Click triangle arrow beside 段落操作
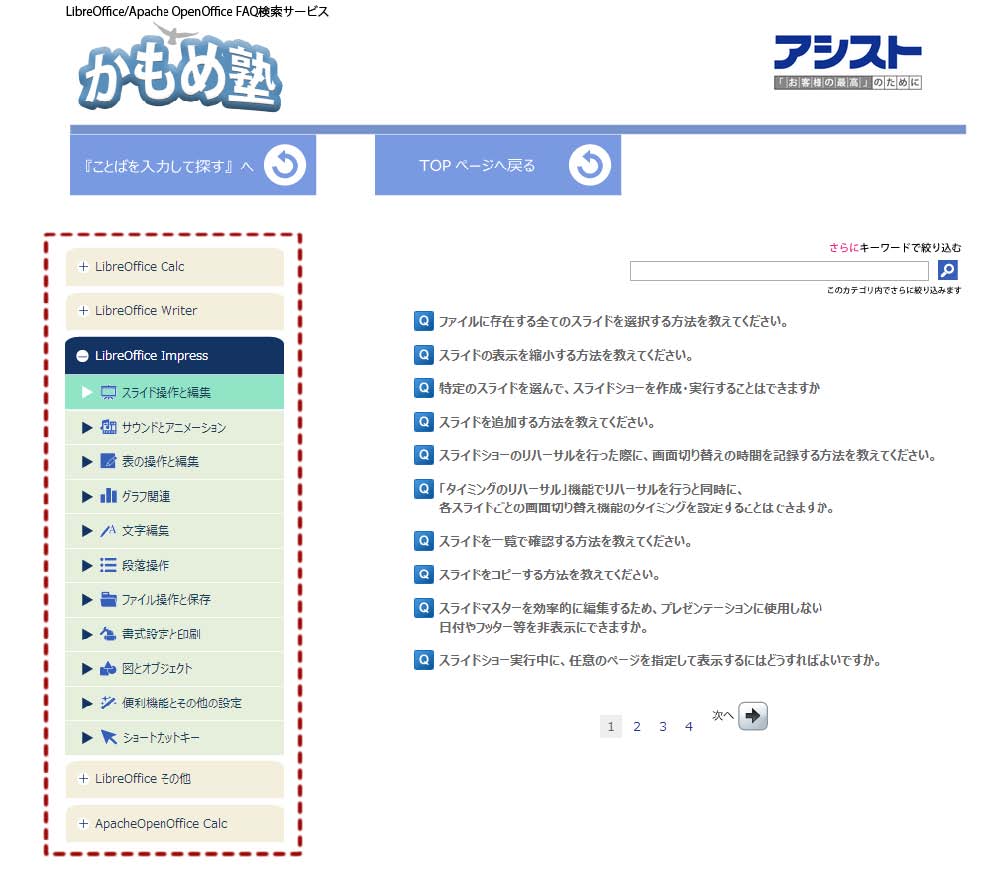 coord(87,565)
